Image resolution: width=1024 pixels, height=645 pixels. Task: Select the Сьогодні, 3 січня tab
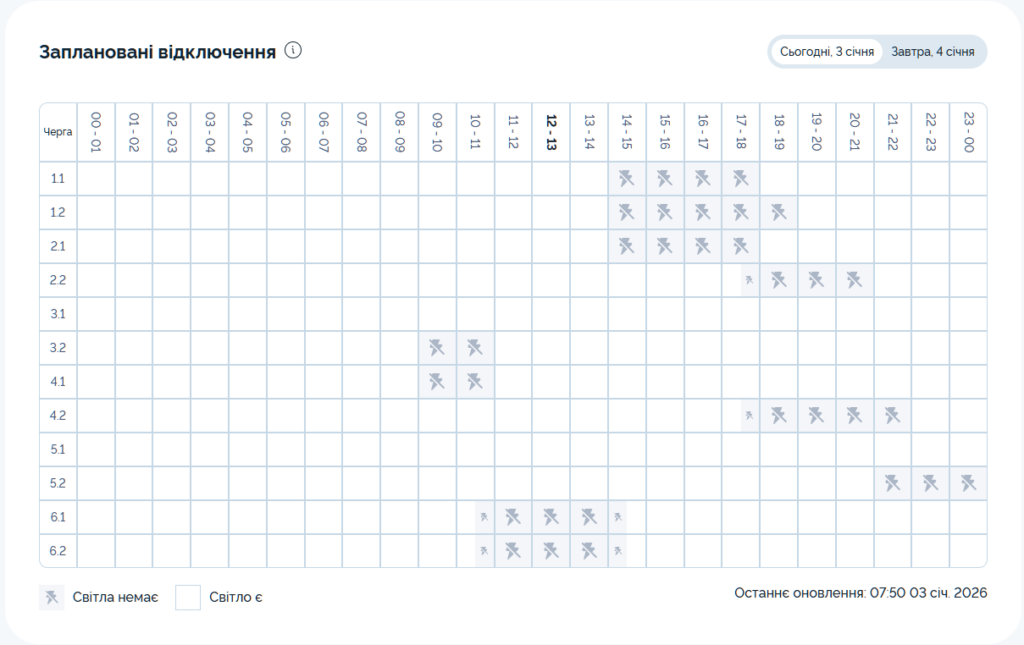827,52
